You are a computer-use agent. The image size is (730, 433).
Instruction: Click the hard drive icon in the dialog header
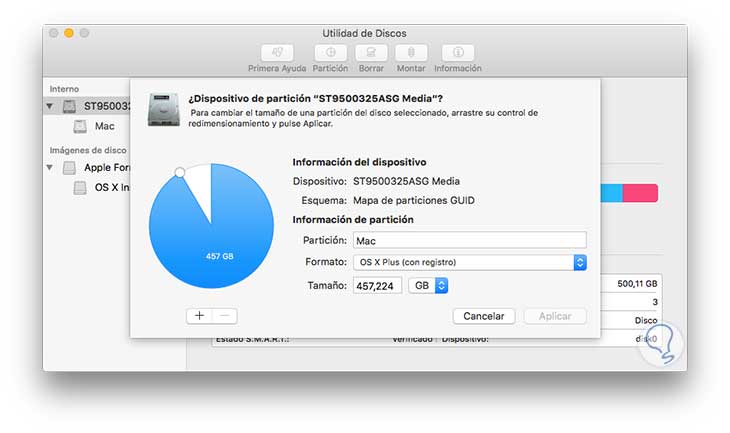163,110
